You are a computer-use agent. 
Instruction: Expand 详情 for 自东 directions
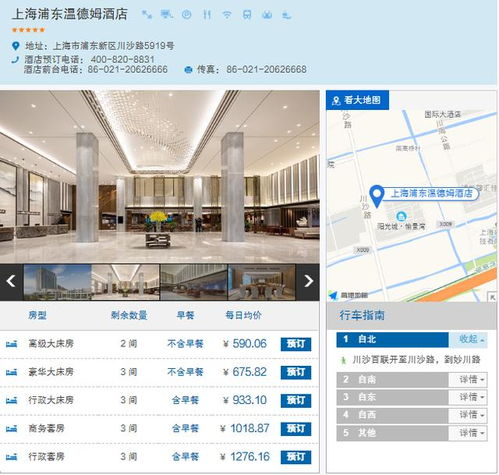click(468, 397)
